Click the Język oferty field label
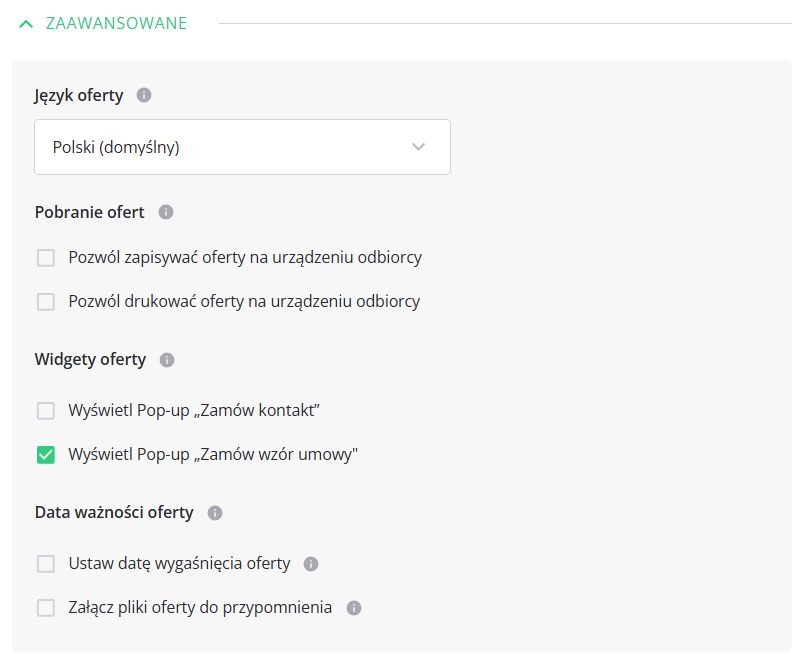This screenshot has width=805, height=653. [x=79, y=96]
